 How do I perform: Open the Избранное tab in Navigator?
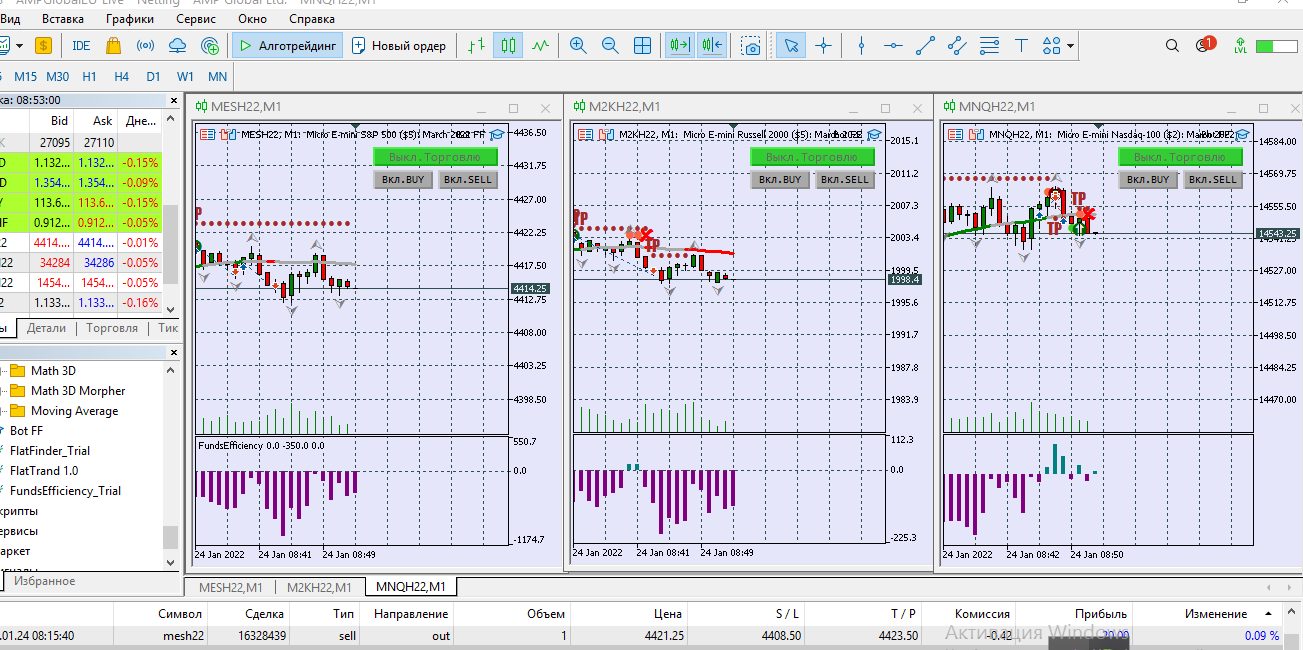click(x=44, y=581)
